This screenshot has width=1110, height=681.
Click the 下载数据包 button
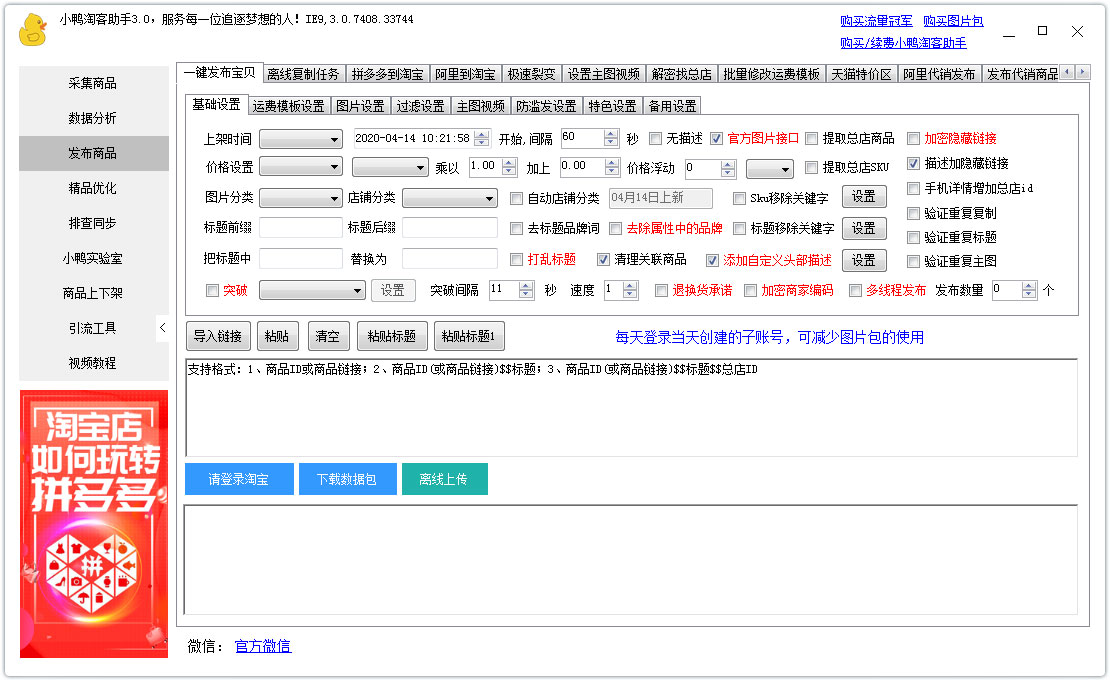(347, 479)
